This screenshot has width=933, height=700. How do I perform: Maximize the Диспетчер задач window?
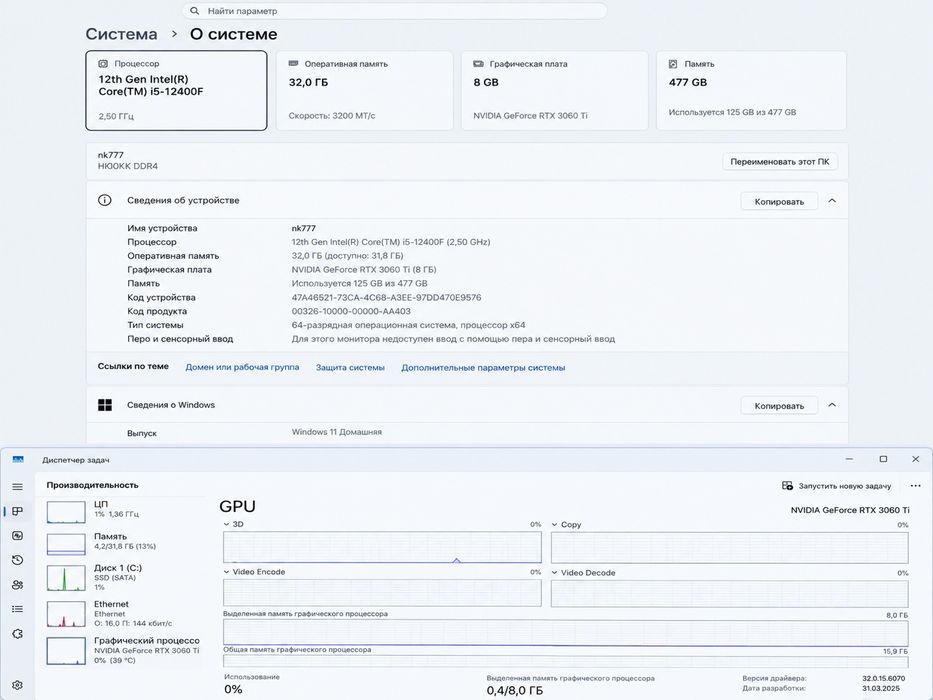[883, 459]
